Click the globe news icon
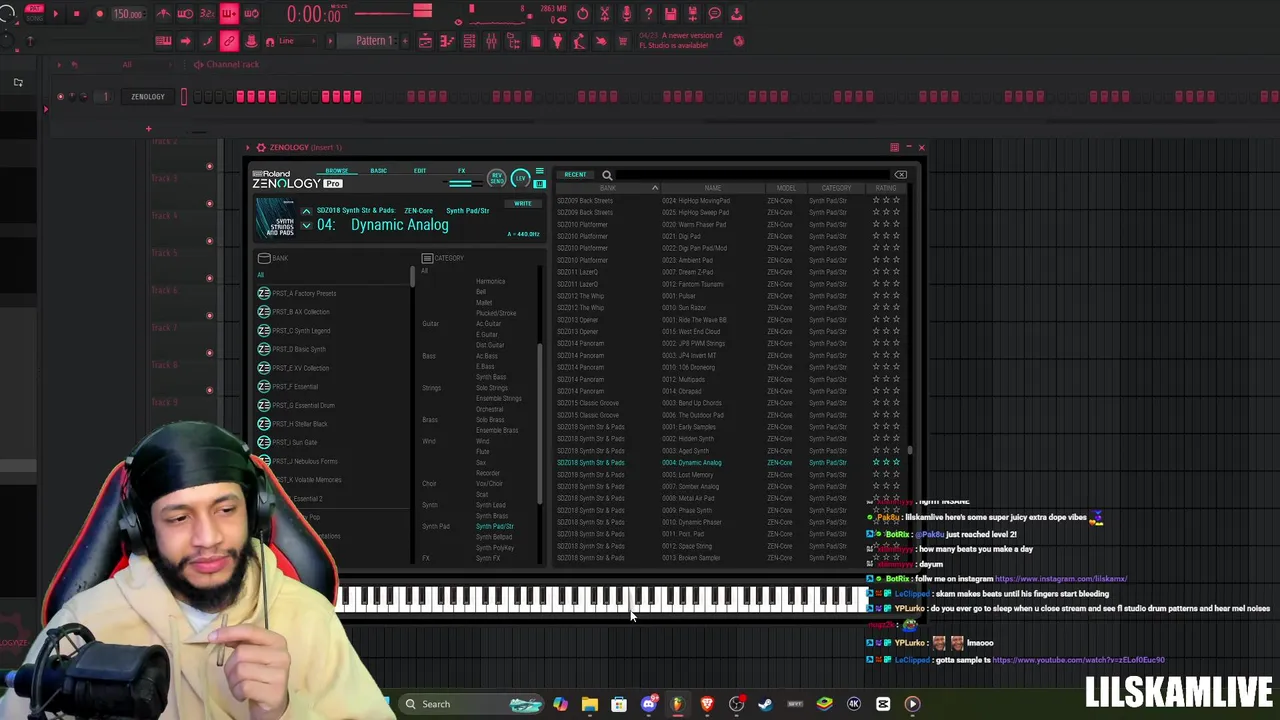The image size is (1280, 720). (739, 41)
